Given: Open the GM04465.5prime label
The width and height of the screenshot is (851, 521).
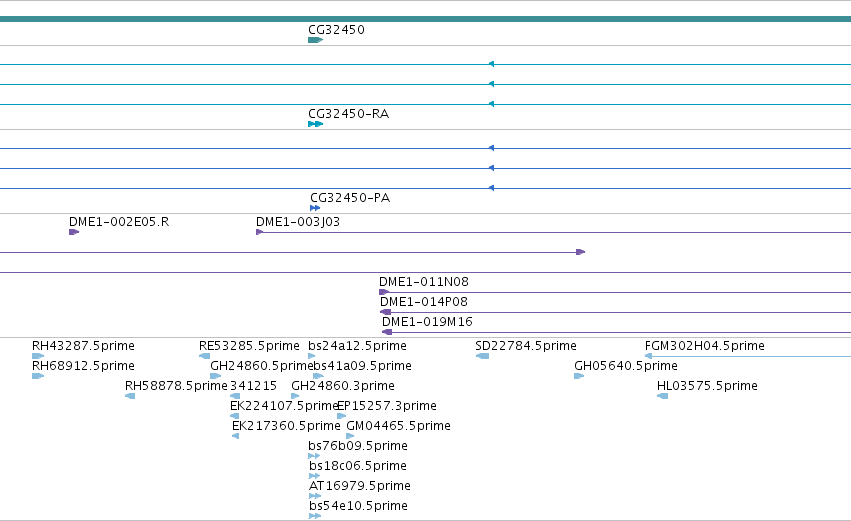Looking at the screenshot, I should tap(398, 427).
